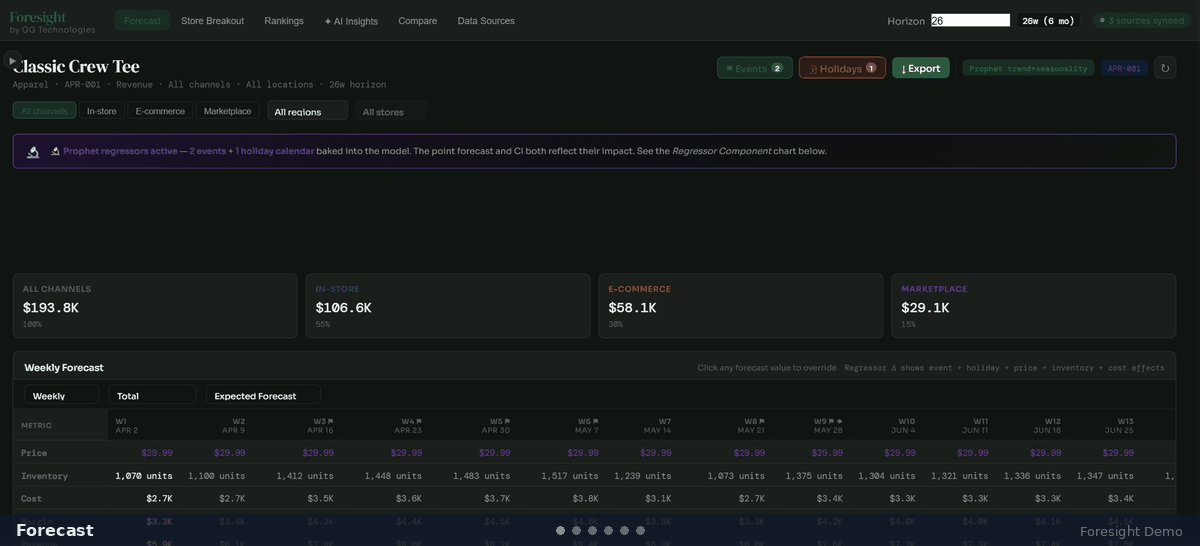Screen dimensions: 1200x546
Task: Click the flag icon on W5 column
Action: [x=507, y=421]
